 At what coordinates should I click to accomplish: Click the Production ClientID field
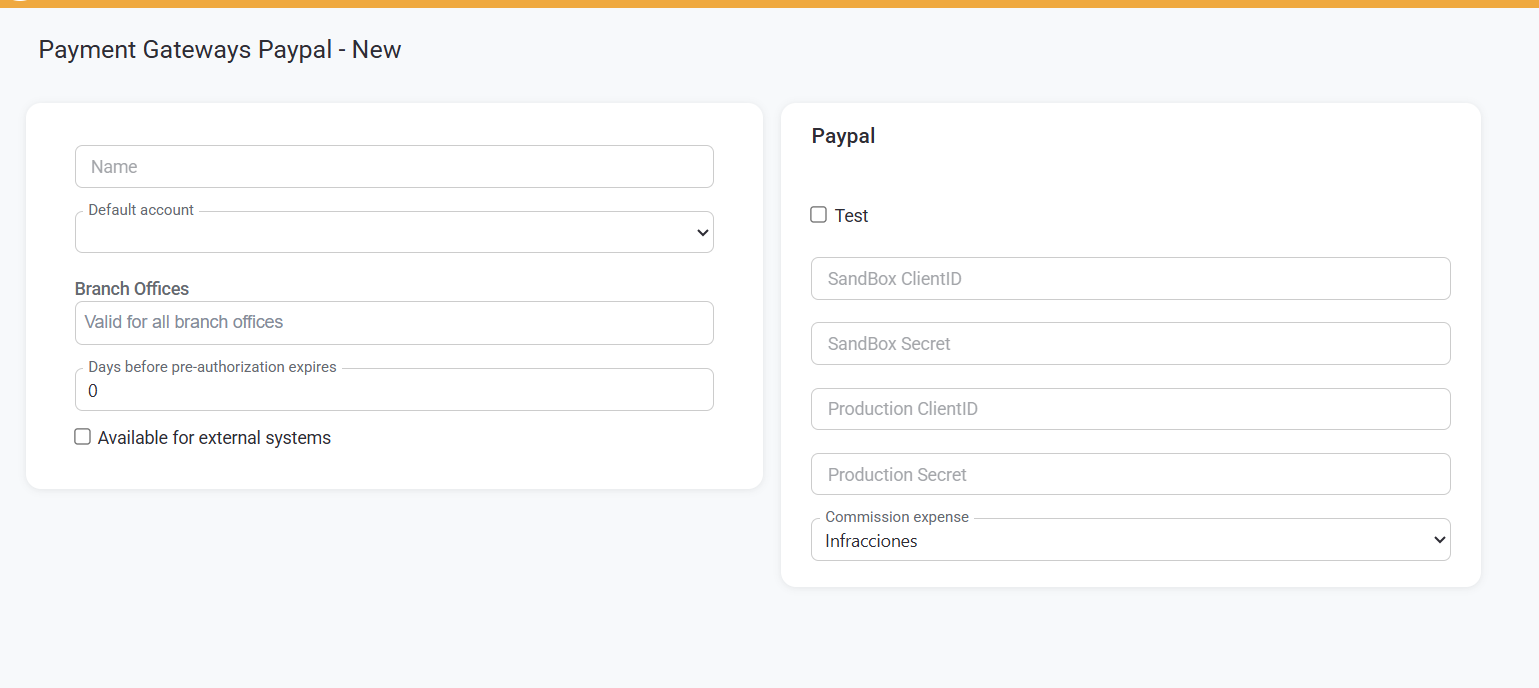point(1130,409)
